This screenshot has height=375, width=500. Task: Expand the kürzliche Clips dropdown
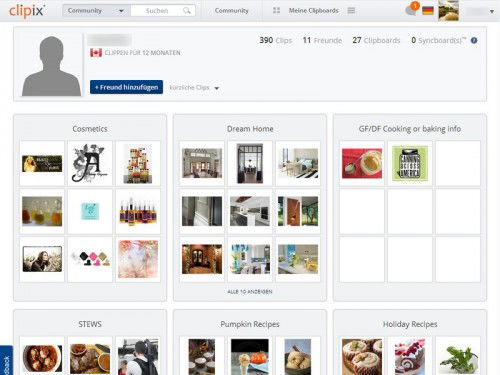pyautogui.click(x=194, y=88)
